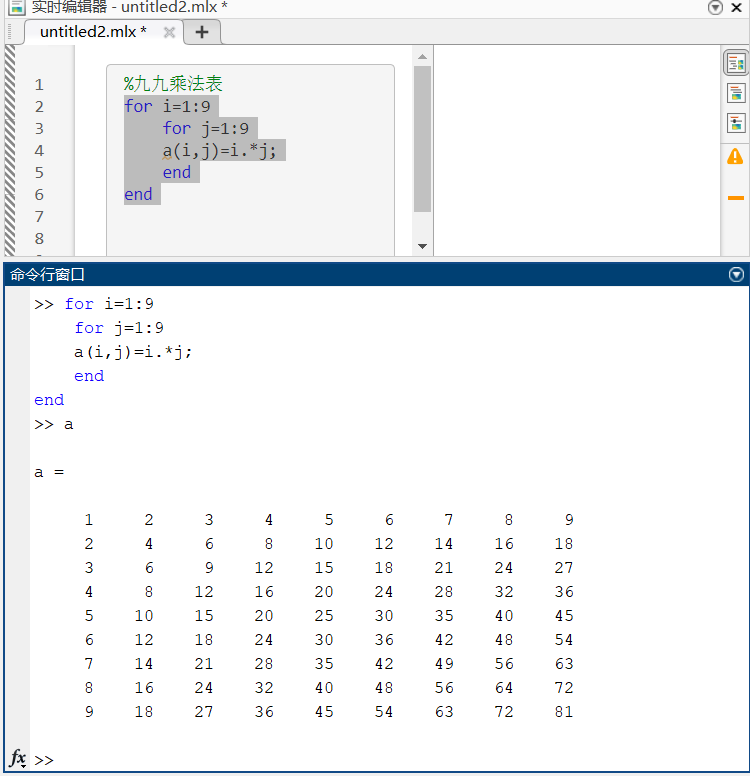Click the orange warning marker bar
The image size is (750, 776).
(x=736, y=198)
